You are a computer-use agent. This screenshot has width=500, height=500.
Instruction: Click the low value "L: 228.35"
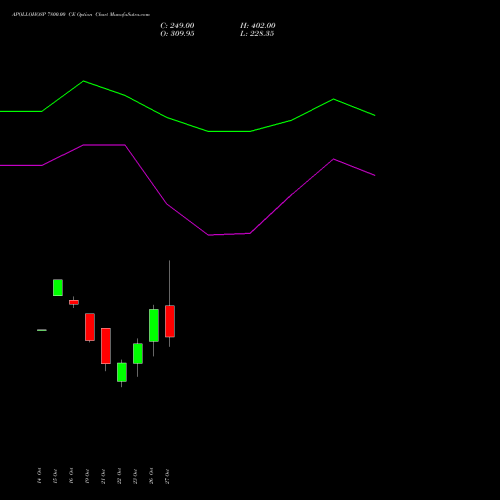(257, 34)
